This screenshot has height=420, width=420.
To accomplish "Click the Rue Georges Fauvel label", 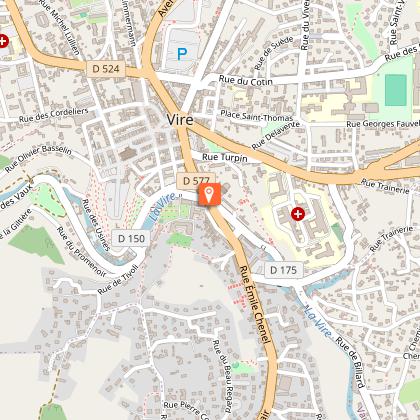I will click(383, 124).
